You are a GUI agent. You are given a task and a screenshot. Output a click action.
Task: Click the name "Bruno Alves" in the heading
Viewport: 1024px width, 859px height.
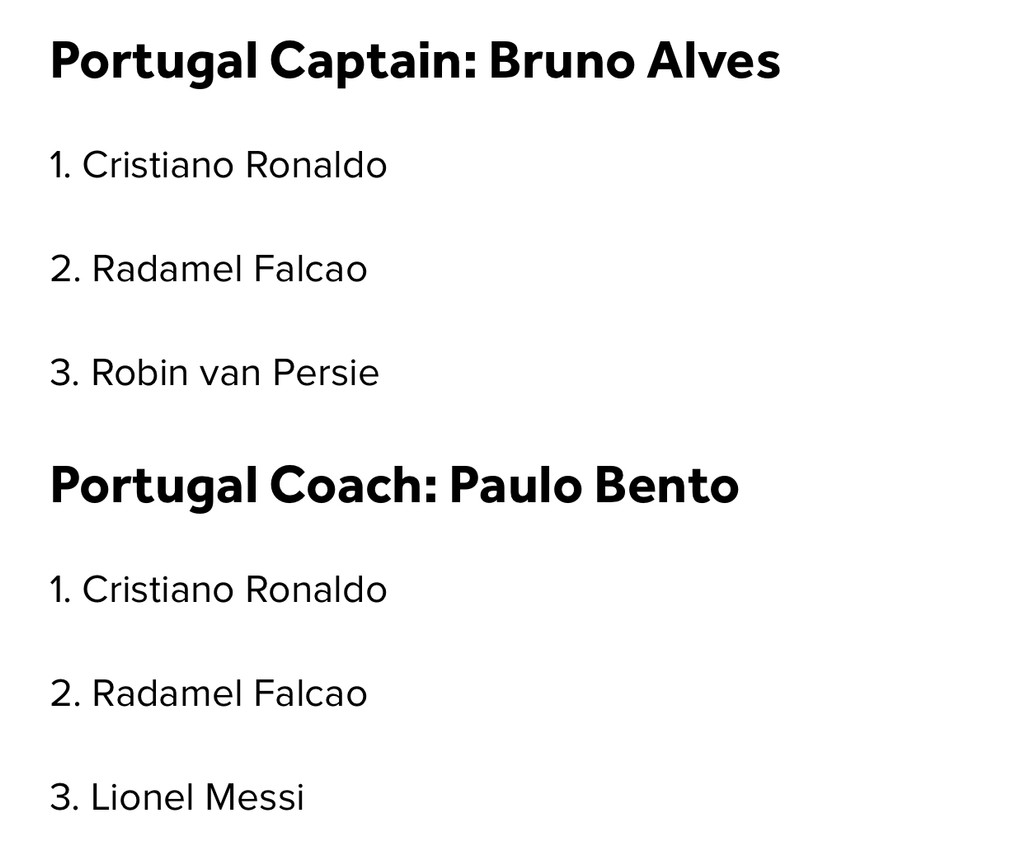coord(634,62)
